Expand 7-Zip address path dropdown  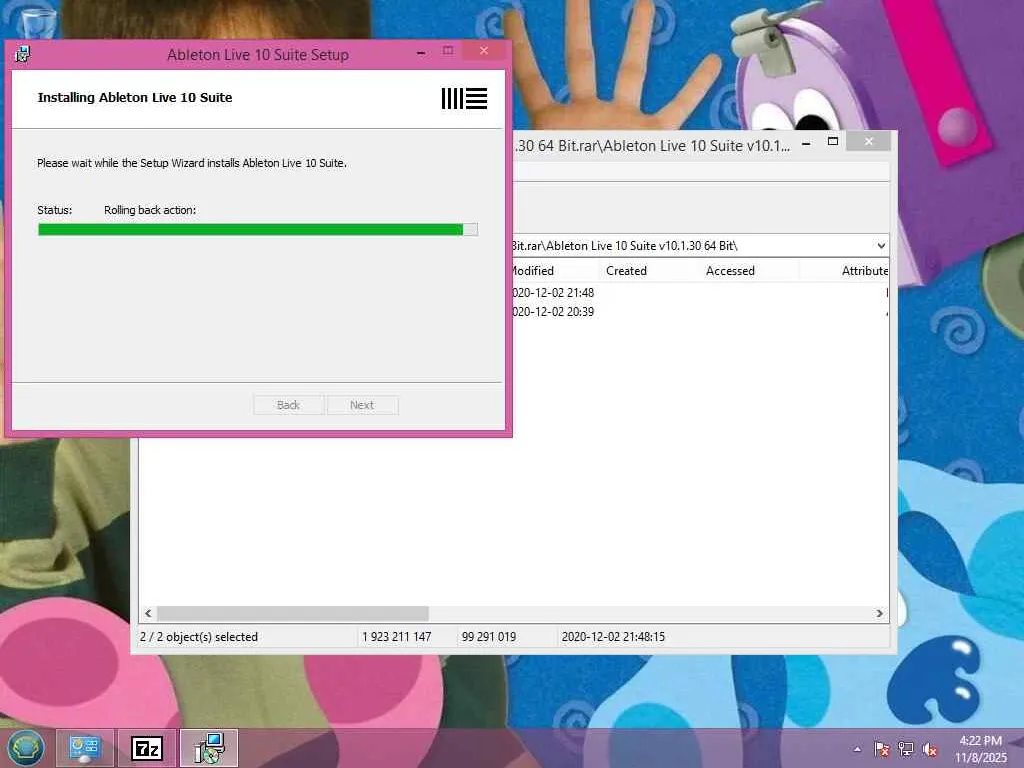(x=881, y=246)
